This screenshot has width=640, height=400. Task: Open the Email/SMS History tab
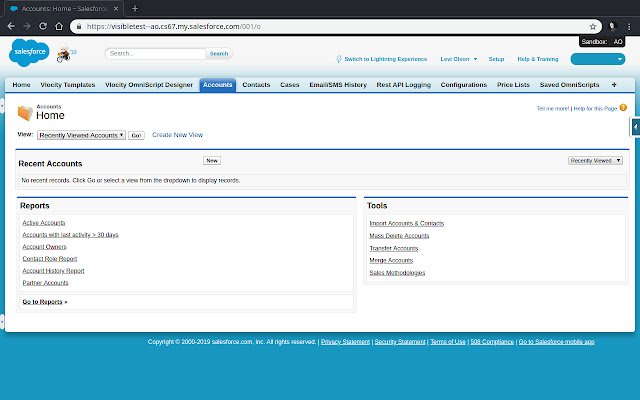tap(338, 85)
